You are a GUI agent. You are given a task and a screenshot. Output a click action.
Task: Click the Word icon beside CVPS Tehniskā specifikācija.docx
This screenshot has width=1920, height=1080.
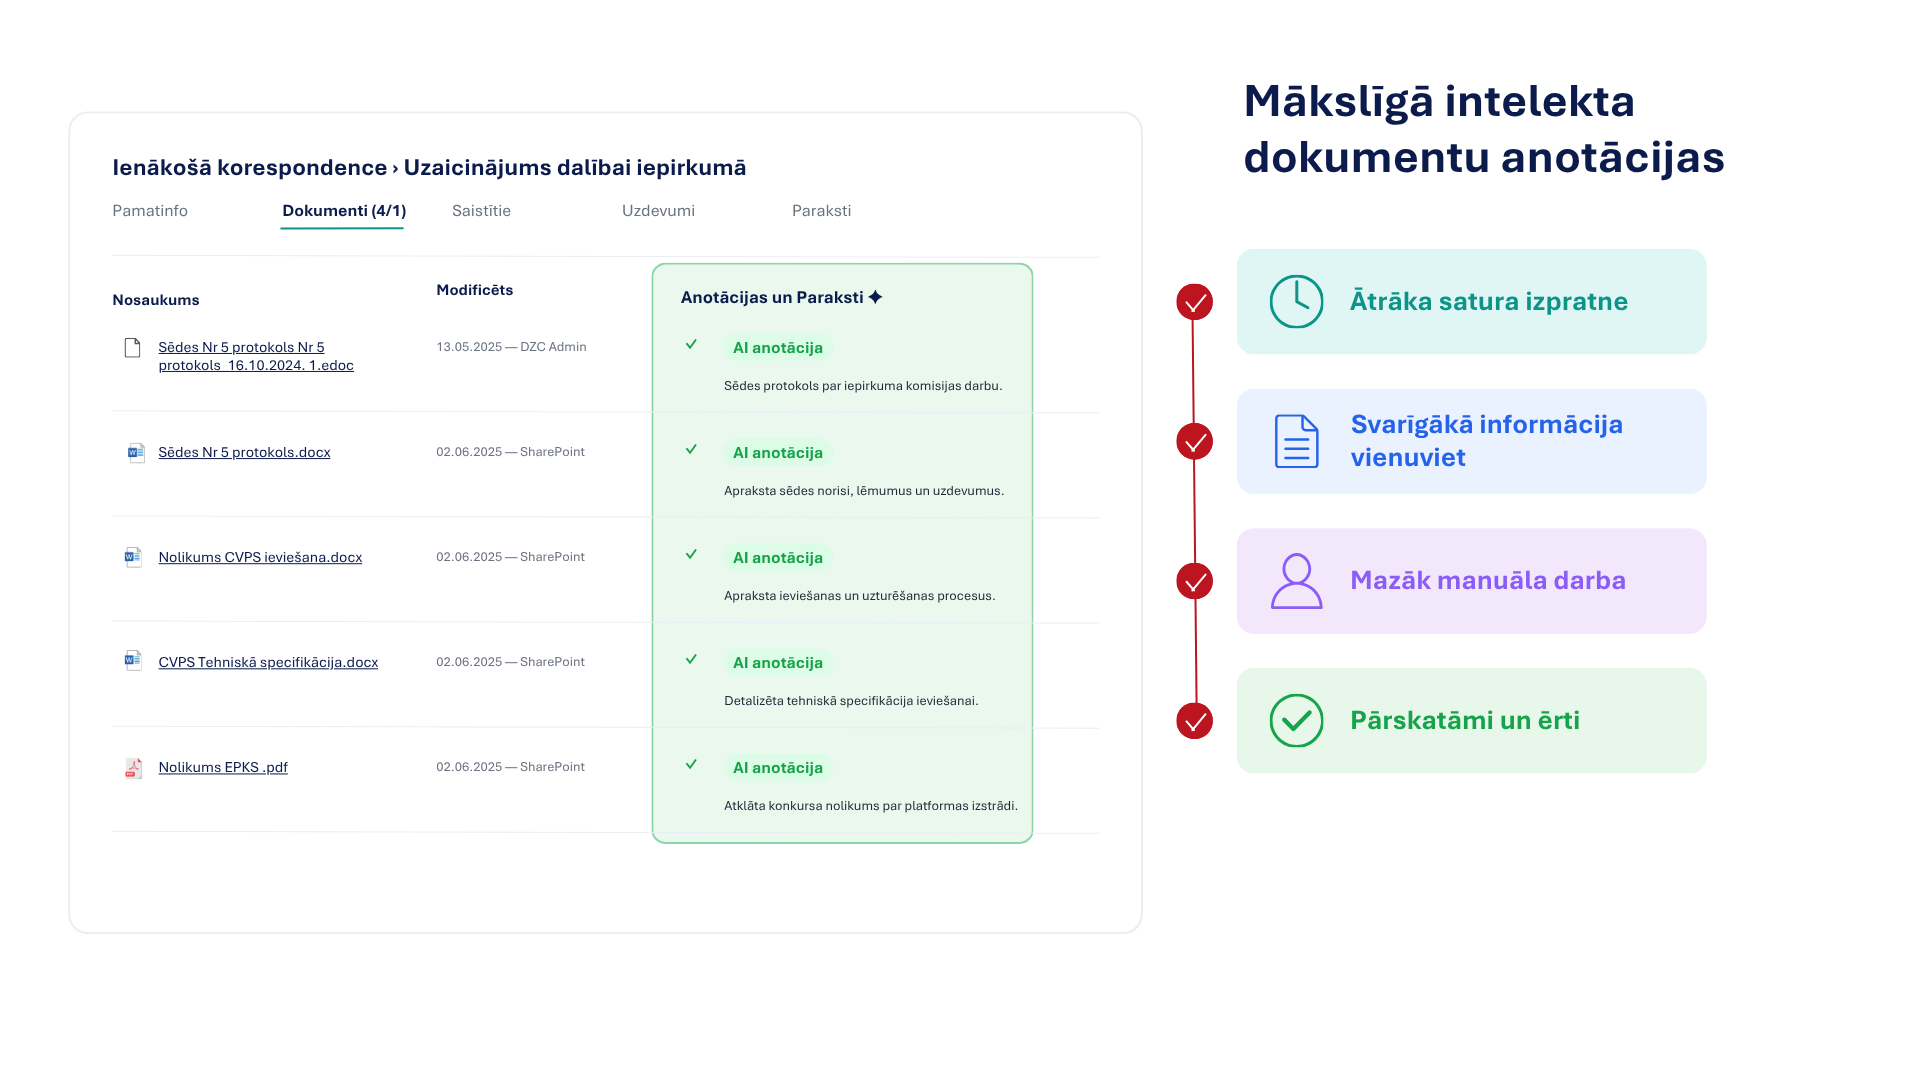[x=132, y=662]
